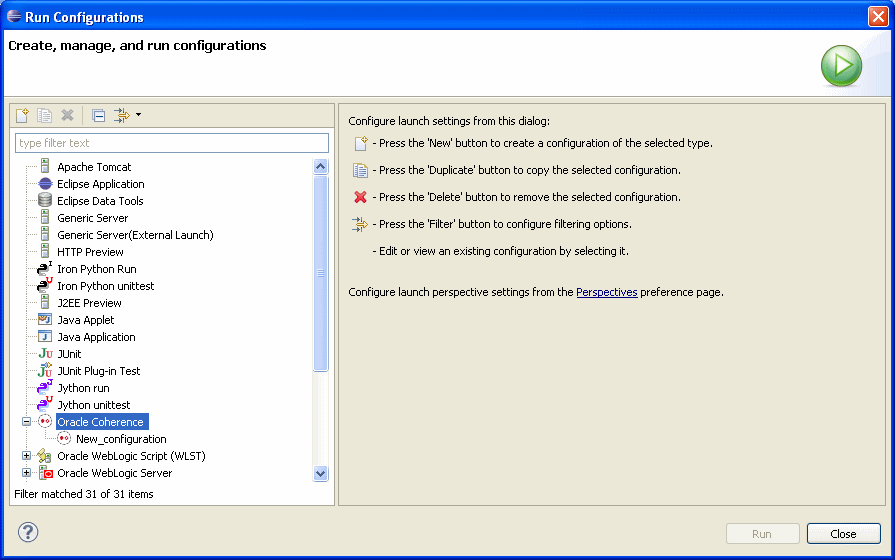Click the Oracle WebLogic Script (WLST) icon
The height and width of the screenshot is (560, 895).
45,456
